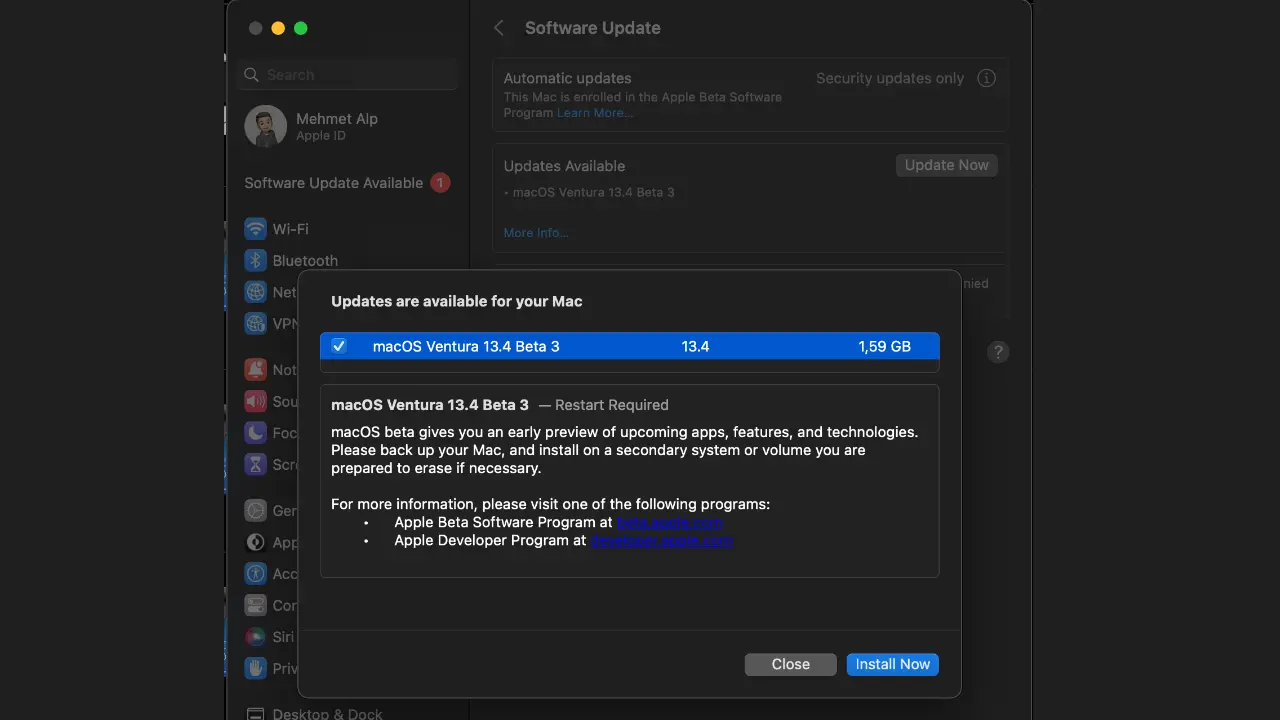Click the Restart Required label
Image resolution: width=1280 pixels, height=720 pixels.
(612, 405)
